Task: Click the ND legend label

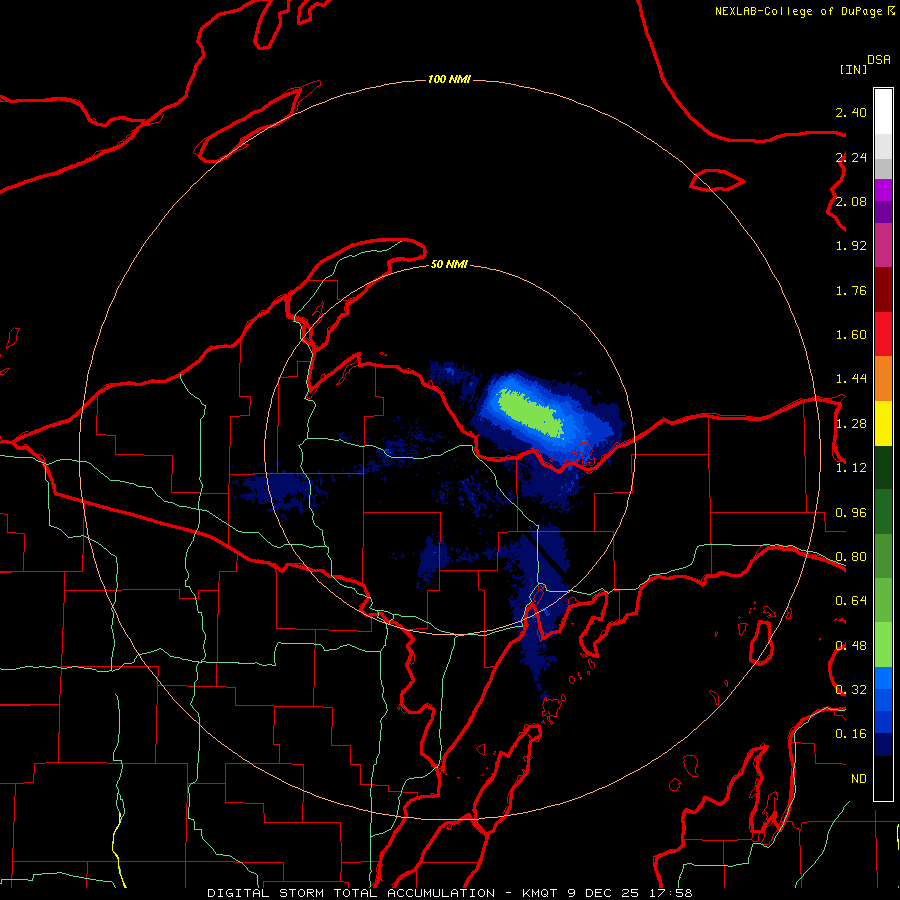Action: [x=859, y=779]
